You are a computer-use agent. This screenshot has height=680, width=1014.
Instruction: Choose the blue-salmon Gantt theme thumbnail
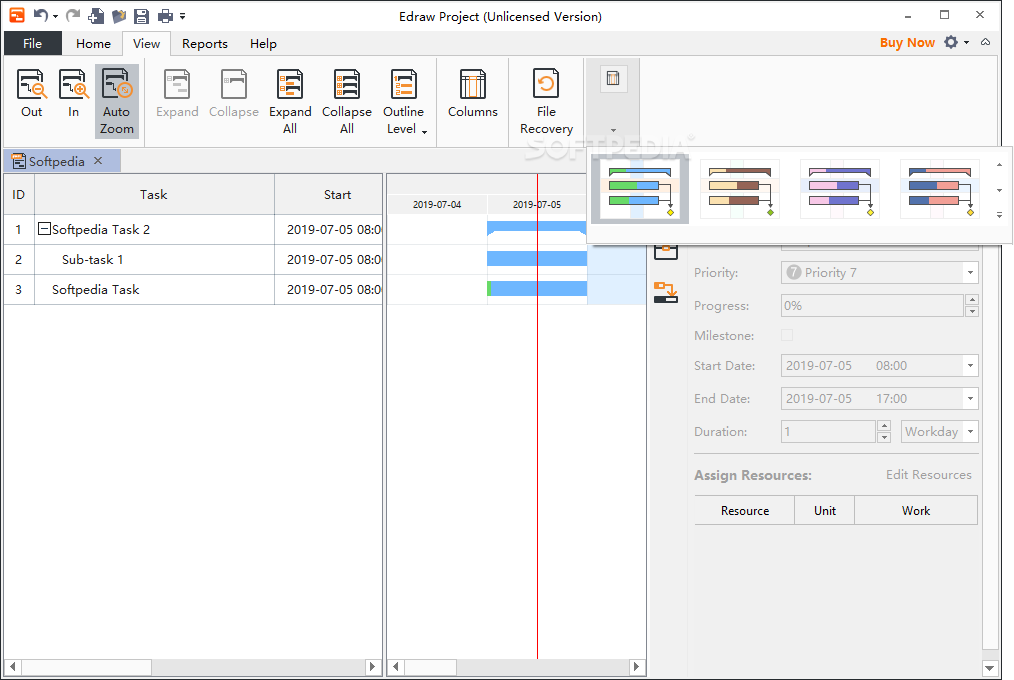click(x=940, y=189)
